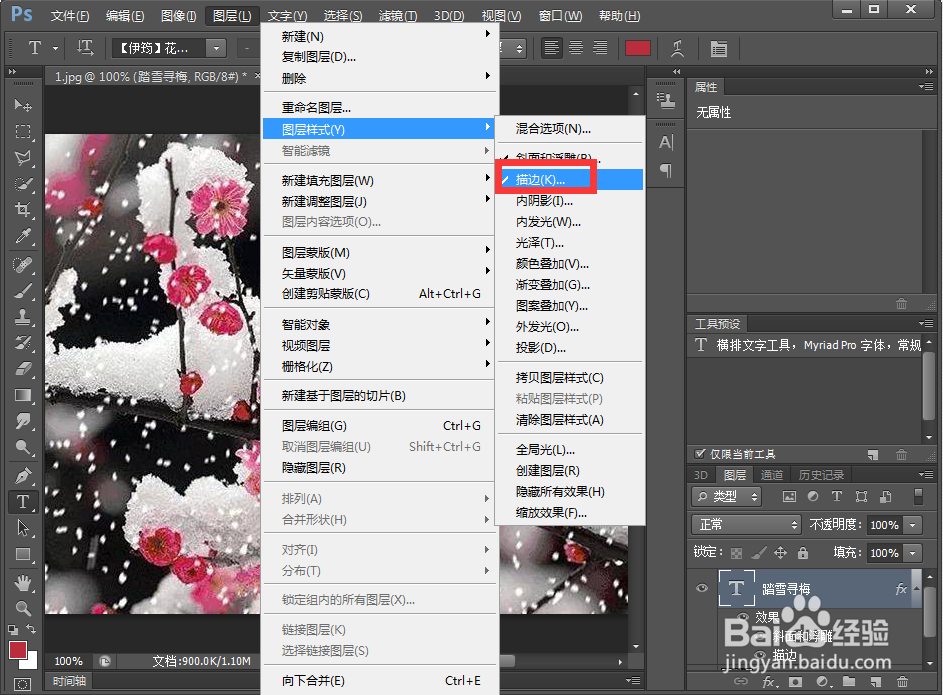The width and height of the screenshot is (943, 695).
Task: Hide the 踏雪寻梅 text layer visibility eye
Action: 702,588
